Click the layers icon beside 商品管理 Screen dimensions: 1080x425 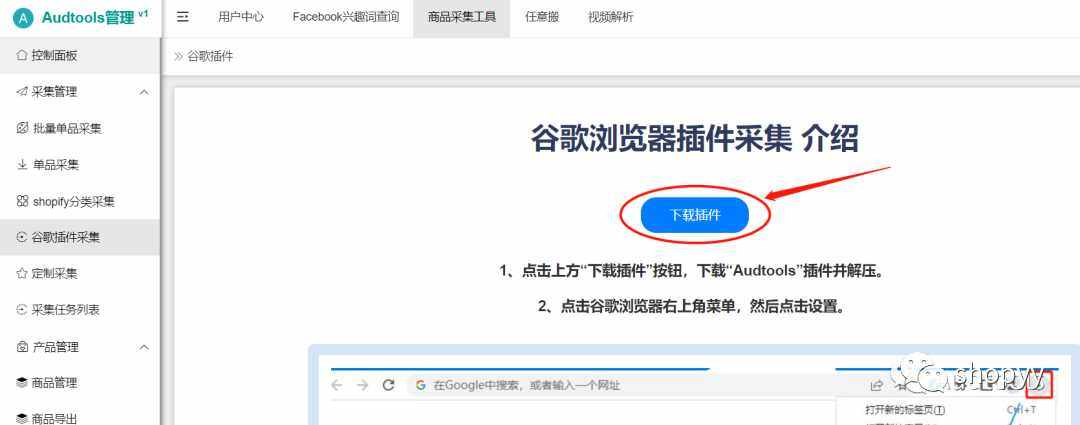pyautogui.click(x=22, y=383)
